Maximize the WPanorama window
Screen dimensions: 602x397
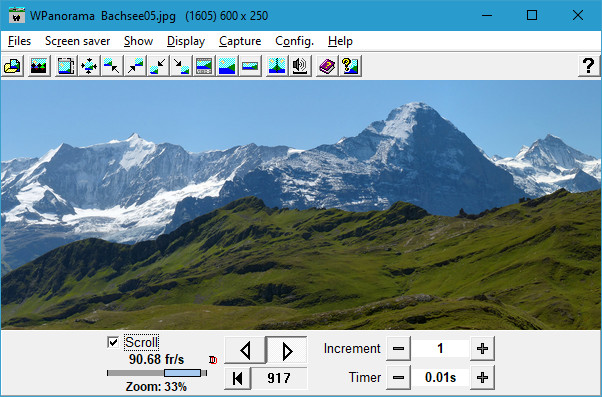click(532, 15)
